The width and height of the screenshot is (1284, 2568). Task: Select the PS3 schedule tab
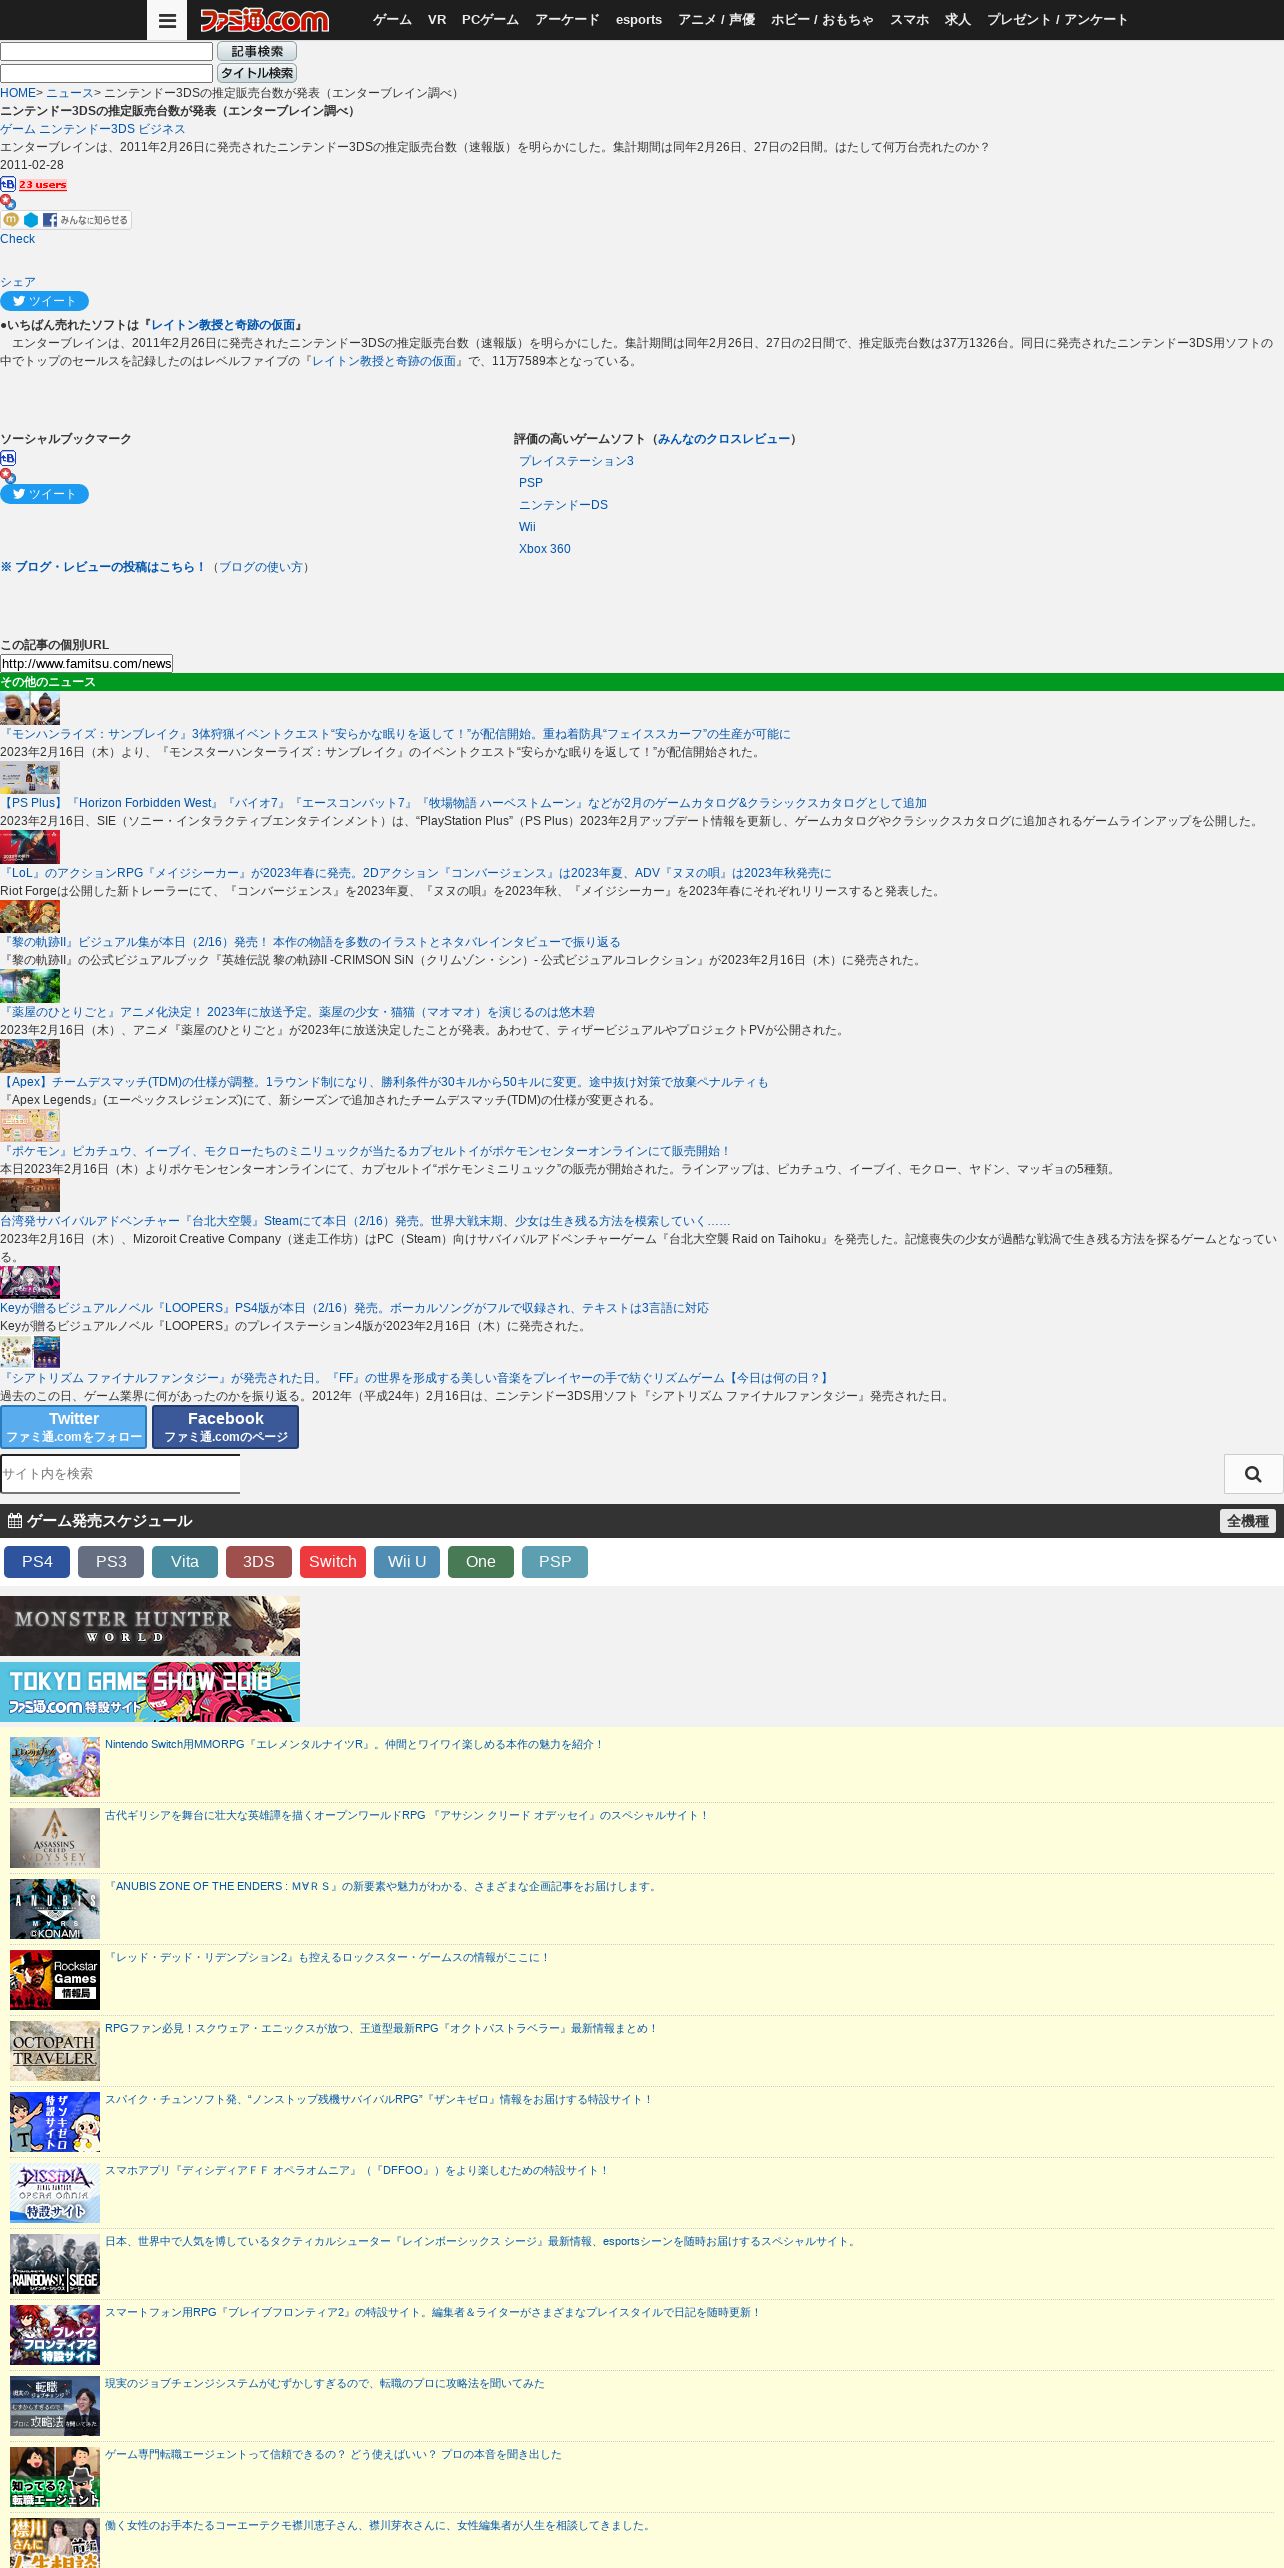(111, 1562)
